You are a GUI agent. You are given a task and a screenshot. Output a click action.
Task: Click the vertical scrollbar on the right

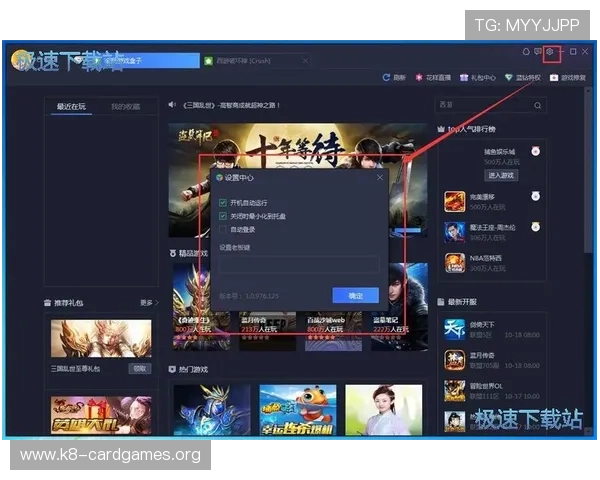pyautogui.click(x=588, y=170)
